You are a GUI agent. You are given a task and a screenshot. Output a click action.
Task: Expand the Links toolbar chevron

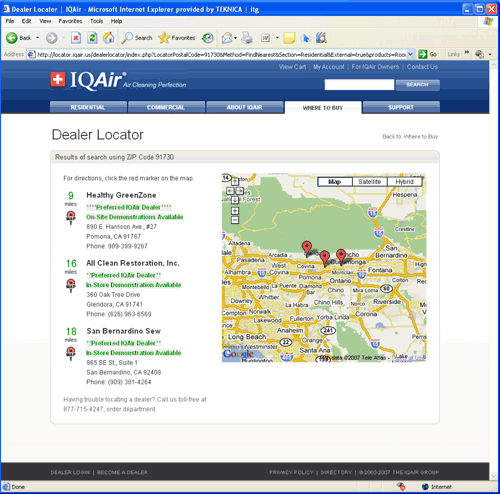467,52
